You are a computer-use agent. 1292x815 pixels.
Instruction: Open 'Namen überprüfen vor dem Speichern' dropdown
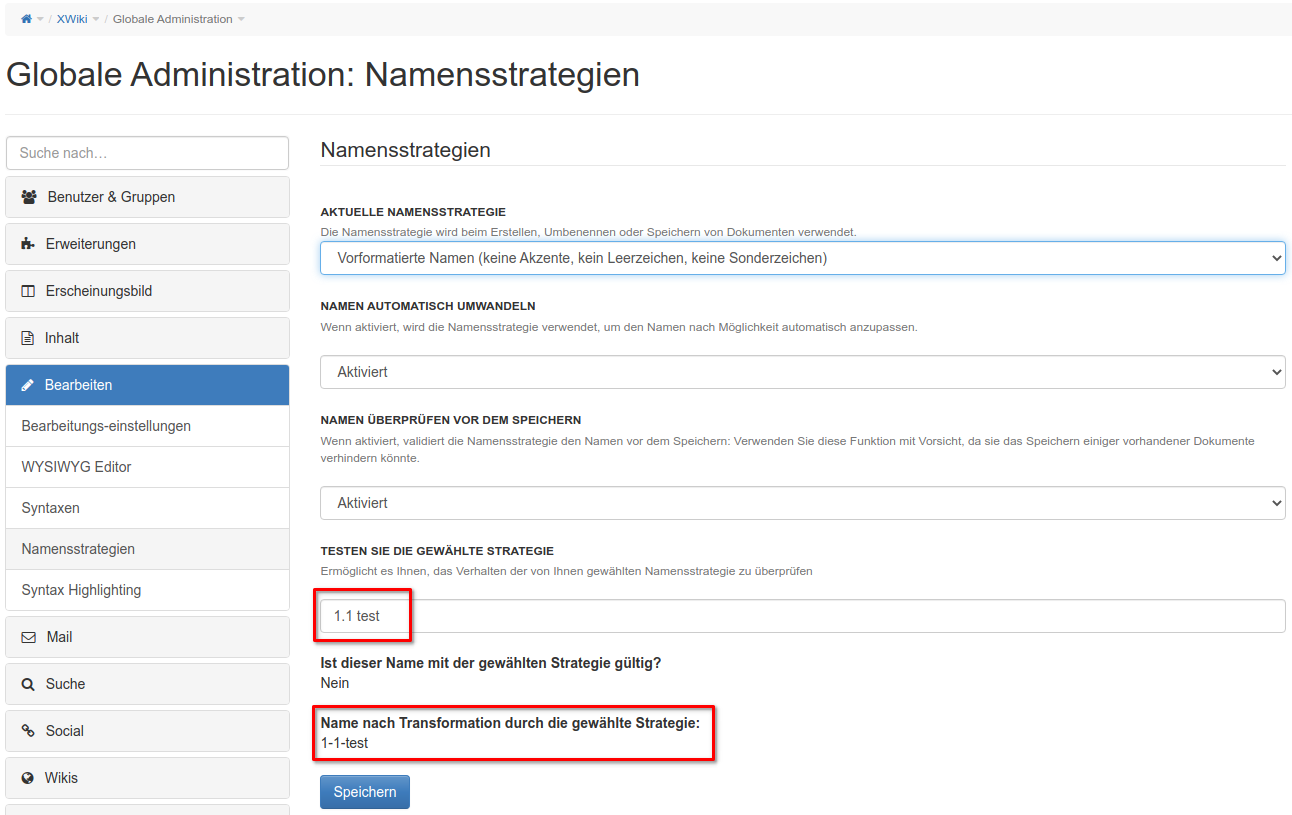(802, 503)
